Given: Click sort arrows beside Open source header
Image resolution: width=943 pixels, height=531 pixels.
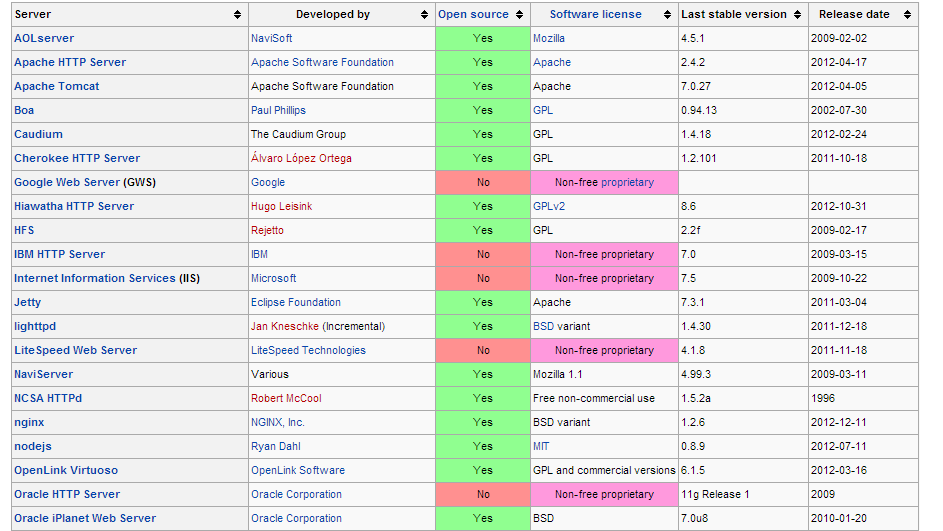Looking at the screenshot, I should coord(520,14).
